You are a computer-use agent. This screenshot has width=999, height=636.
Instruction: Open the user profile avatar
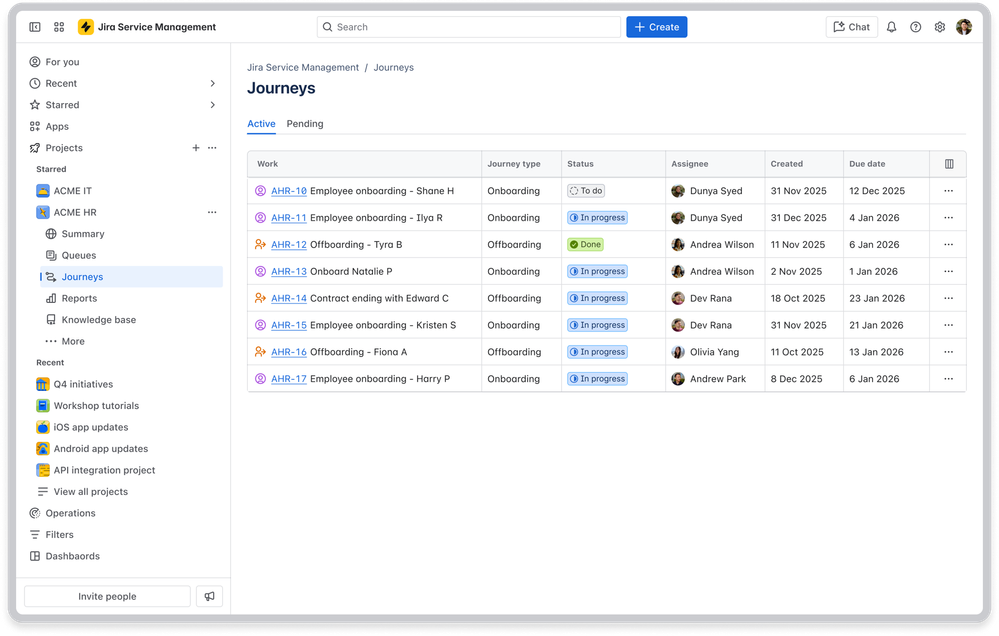[x=964, y=27]
